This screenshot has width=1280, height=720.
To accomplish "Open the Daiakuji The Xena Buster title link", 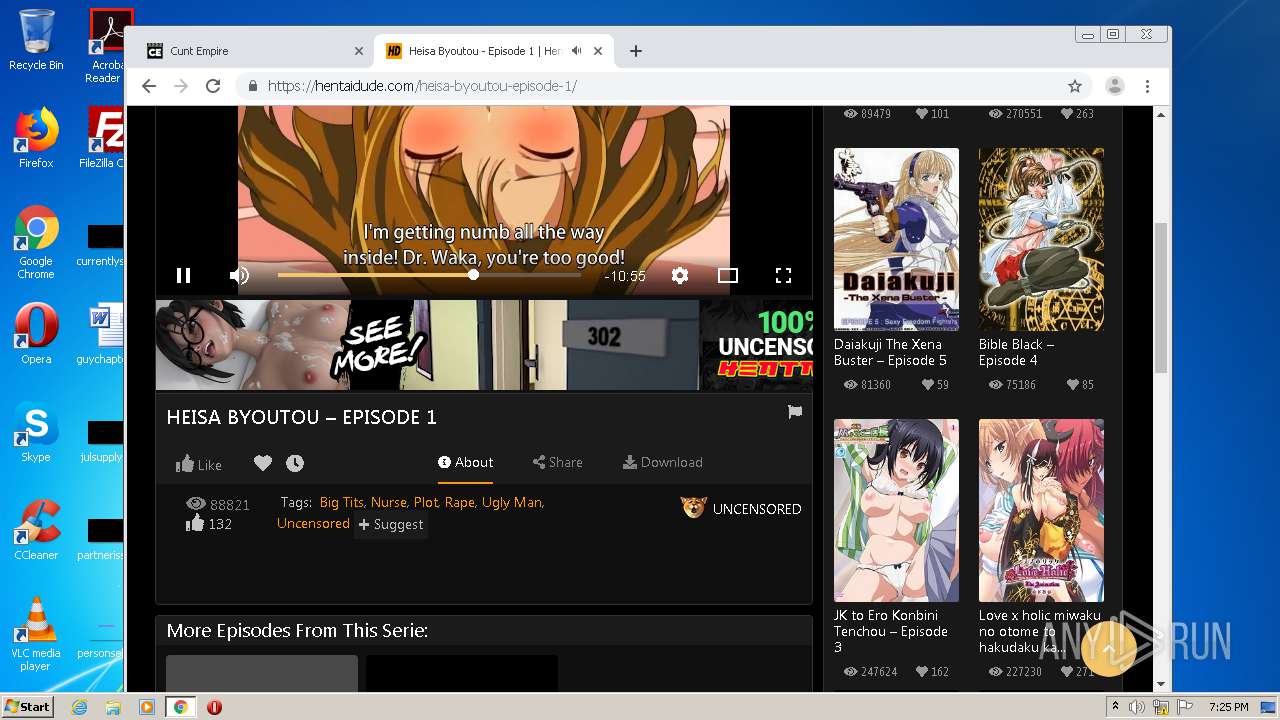I will 890,352.
